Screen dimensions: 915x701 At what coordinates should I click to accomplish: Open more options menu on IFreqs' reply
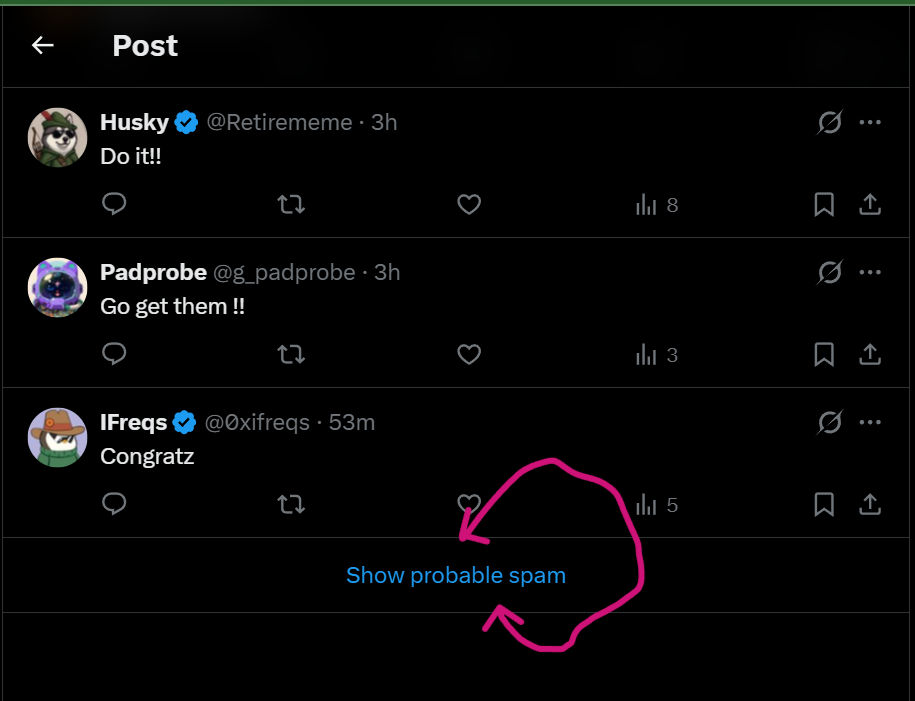[870, 422]
